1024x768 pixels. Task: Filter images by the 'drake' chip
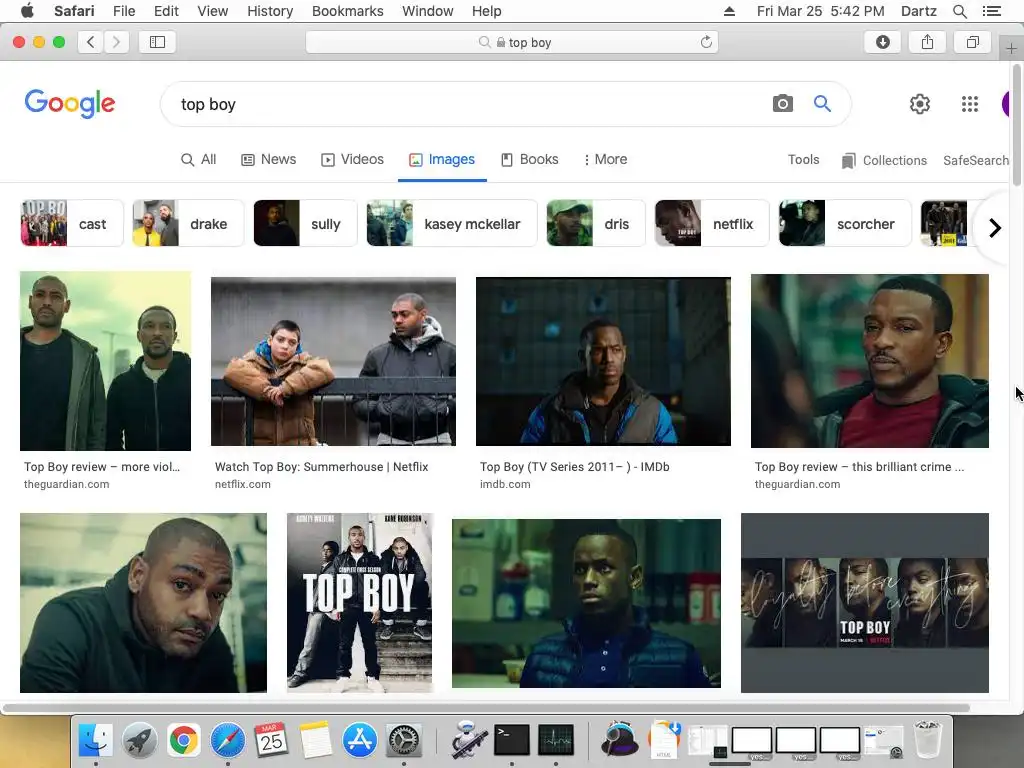[x=188, y=223]
